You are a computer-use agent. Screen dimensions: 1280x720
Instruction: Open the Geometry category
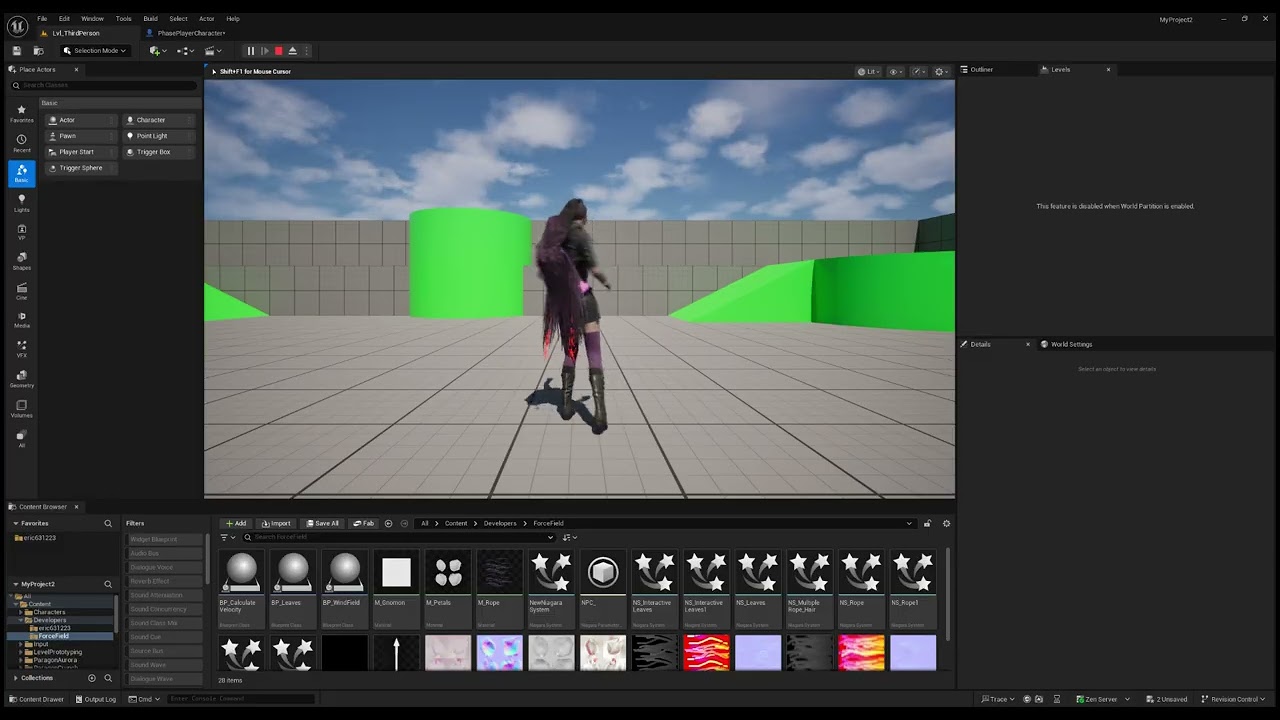click(x=21, y=379)
